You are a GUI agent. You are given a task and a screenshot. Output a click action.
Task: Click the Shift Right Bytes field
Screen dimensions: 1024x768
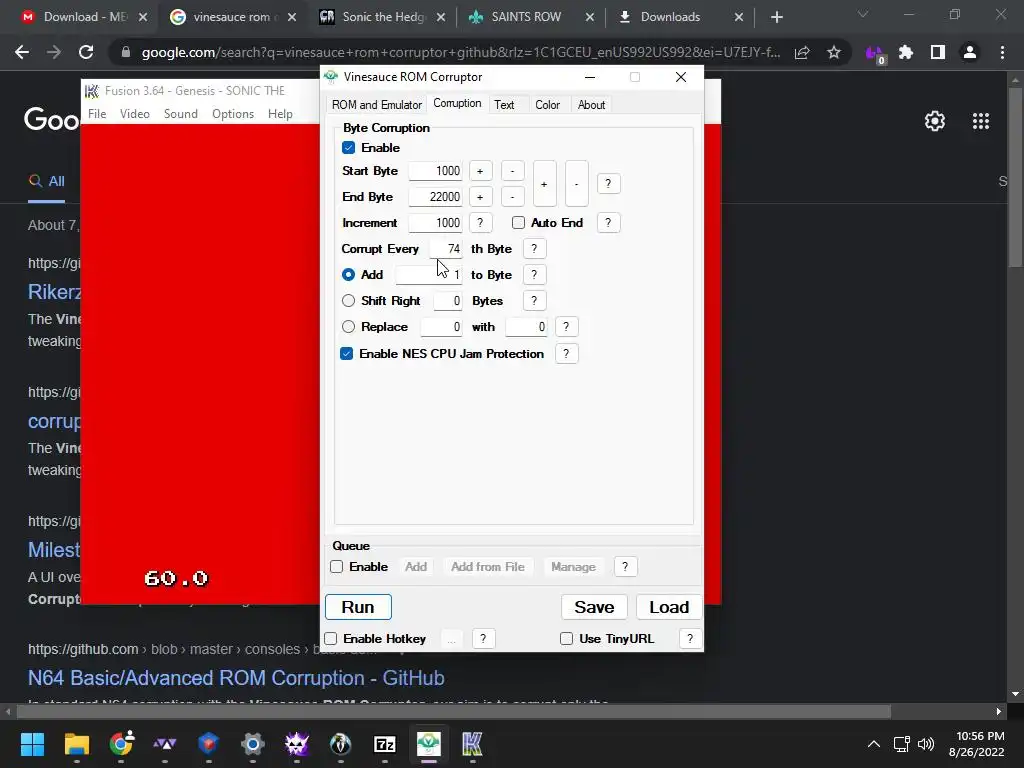tap(447, 302)
